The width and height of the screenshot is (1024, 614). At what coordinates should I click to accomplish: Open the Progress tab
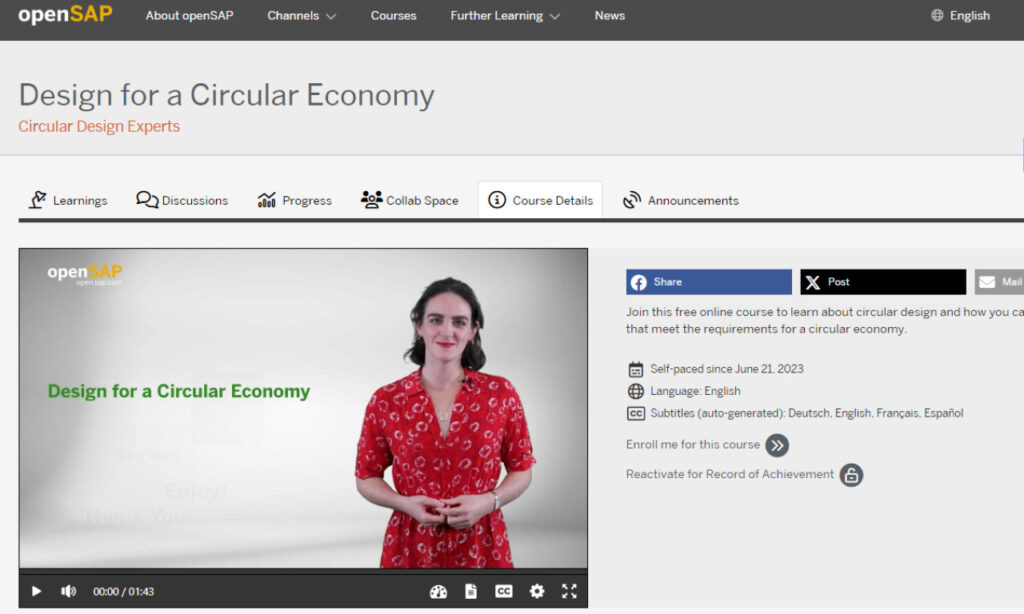pyautogui.click(x=295, y=200)
